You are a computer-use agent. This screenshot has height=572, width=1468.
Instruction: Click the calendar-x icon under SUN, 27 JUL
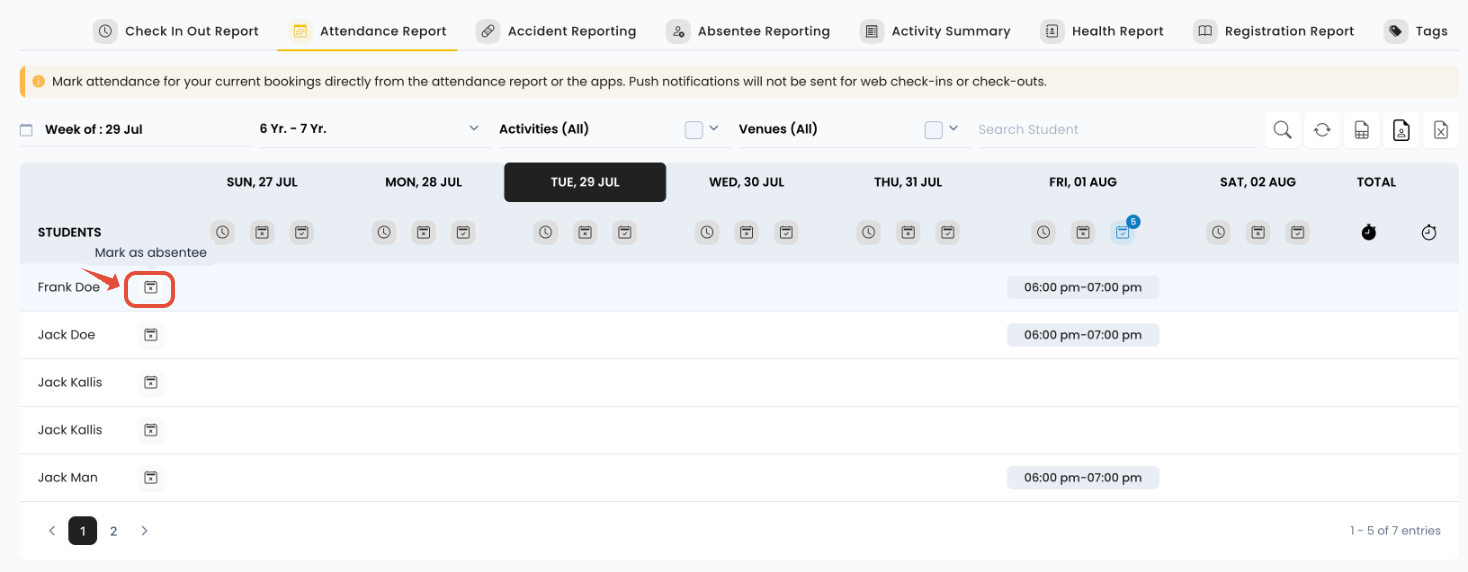point(262,232)
